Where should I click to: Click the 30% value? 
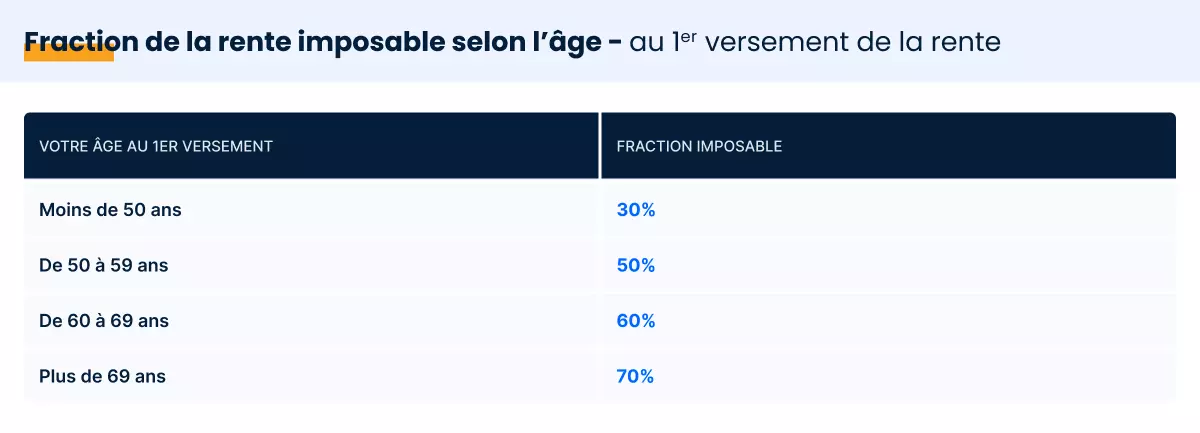click(635, 210)
